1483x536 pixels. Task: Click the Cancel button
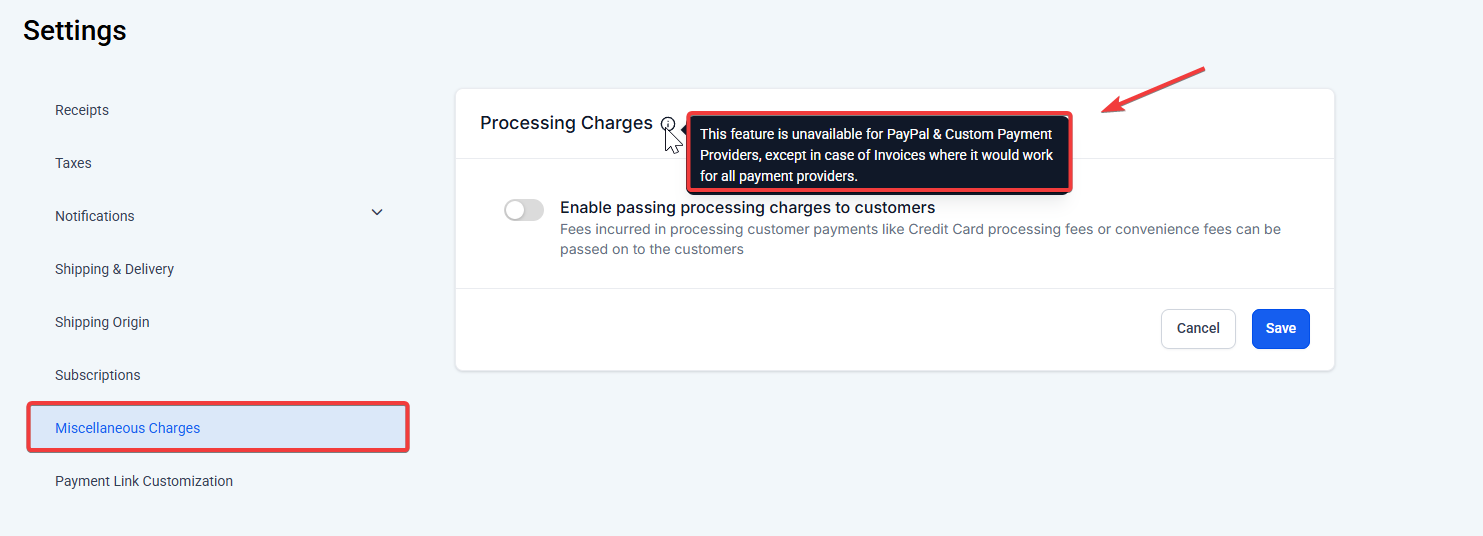(1198, 328)
